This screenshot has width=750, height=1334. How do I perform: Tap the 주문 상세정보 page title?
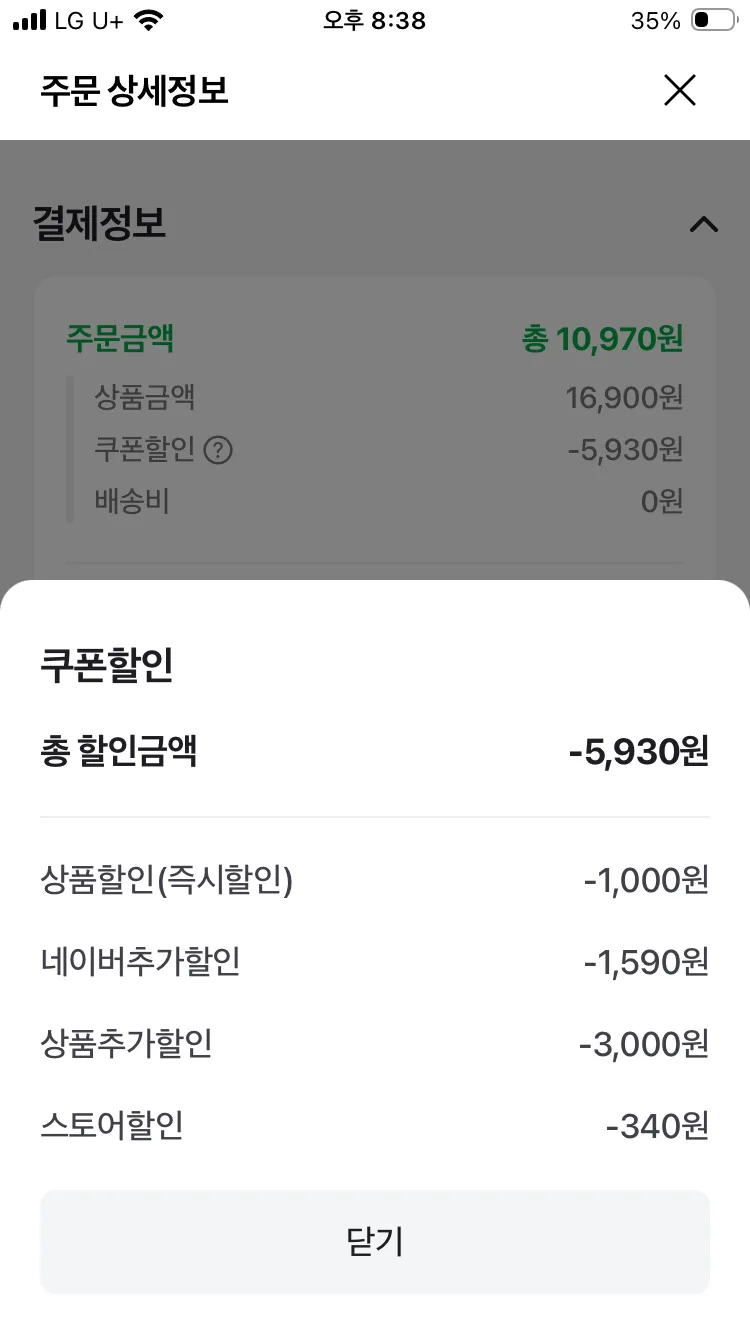point(134,91)
